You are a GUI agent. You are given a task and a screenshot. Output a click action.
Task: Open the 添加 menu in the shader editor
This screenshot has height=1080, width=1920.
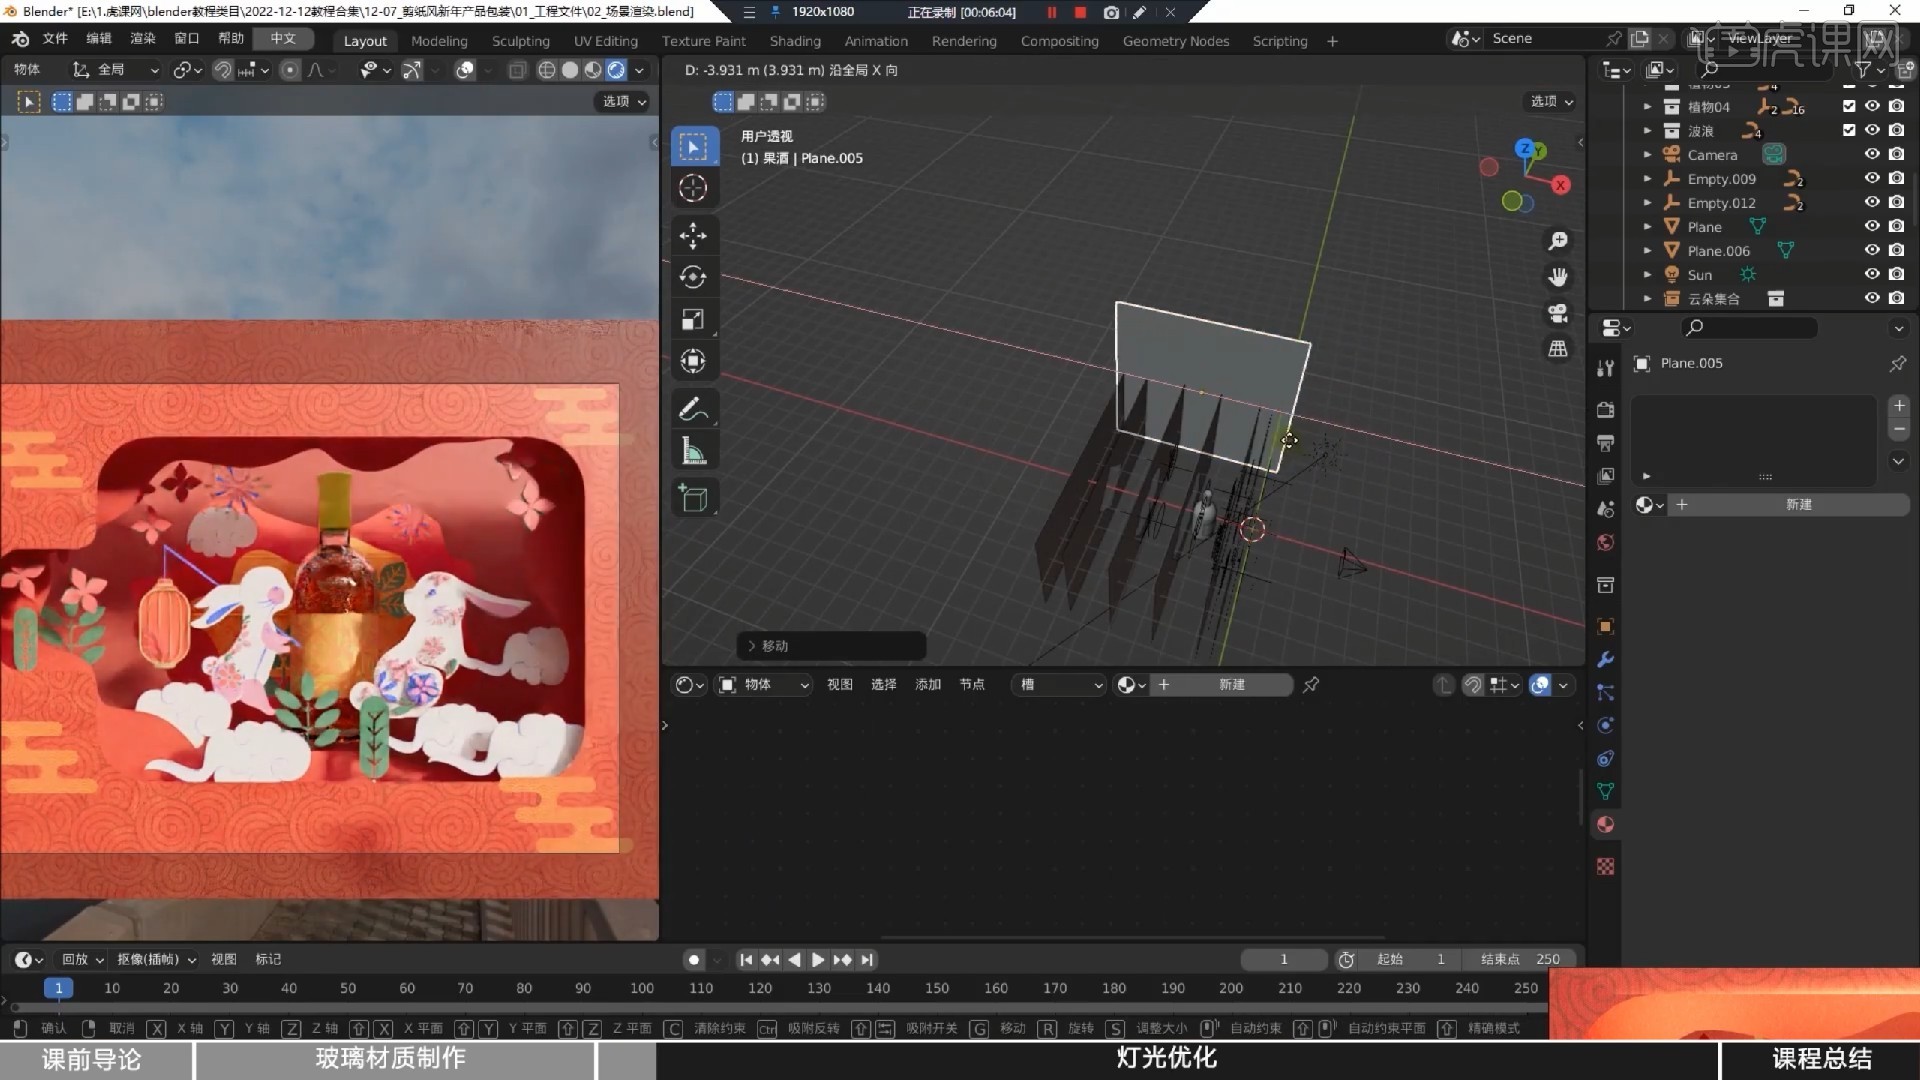[928, 685]
